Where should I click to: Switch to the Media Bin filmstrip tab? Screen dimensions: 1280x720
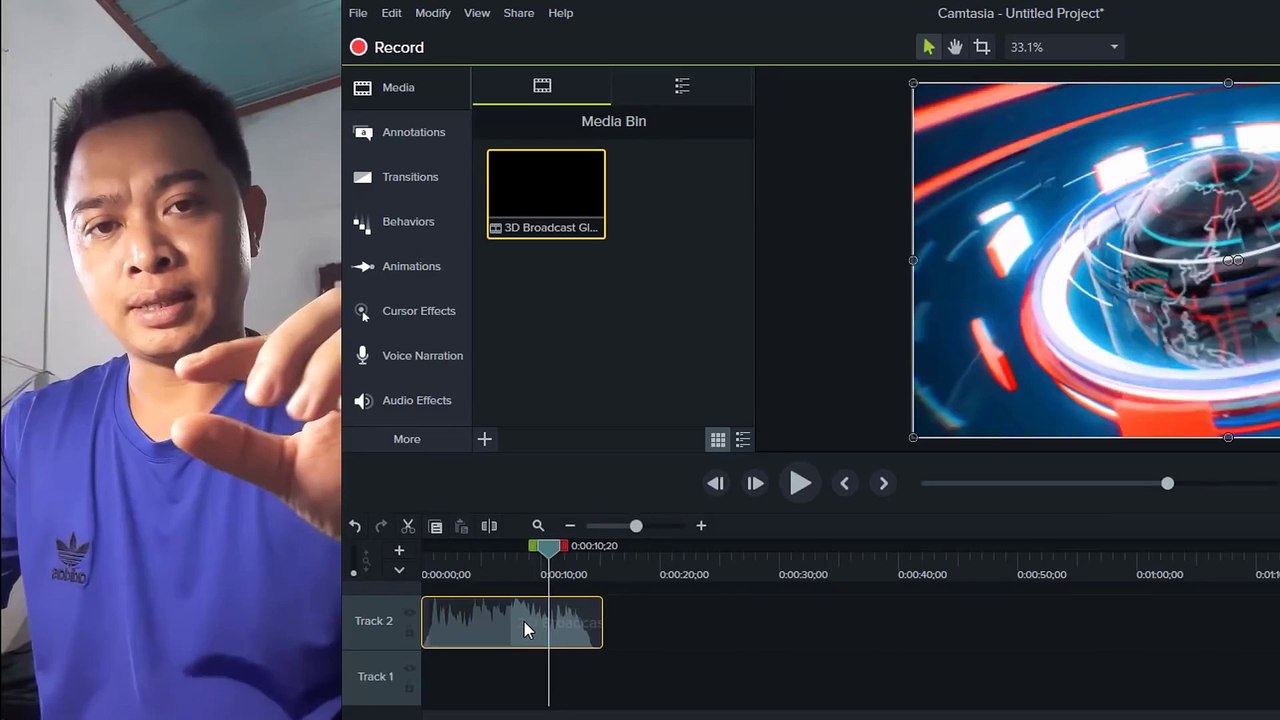(x=542, y=86)
